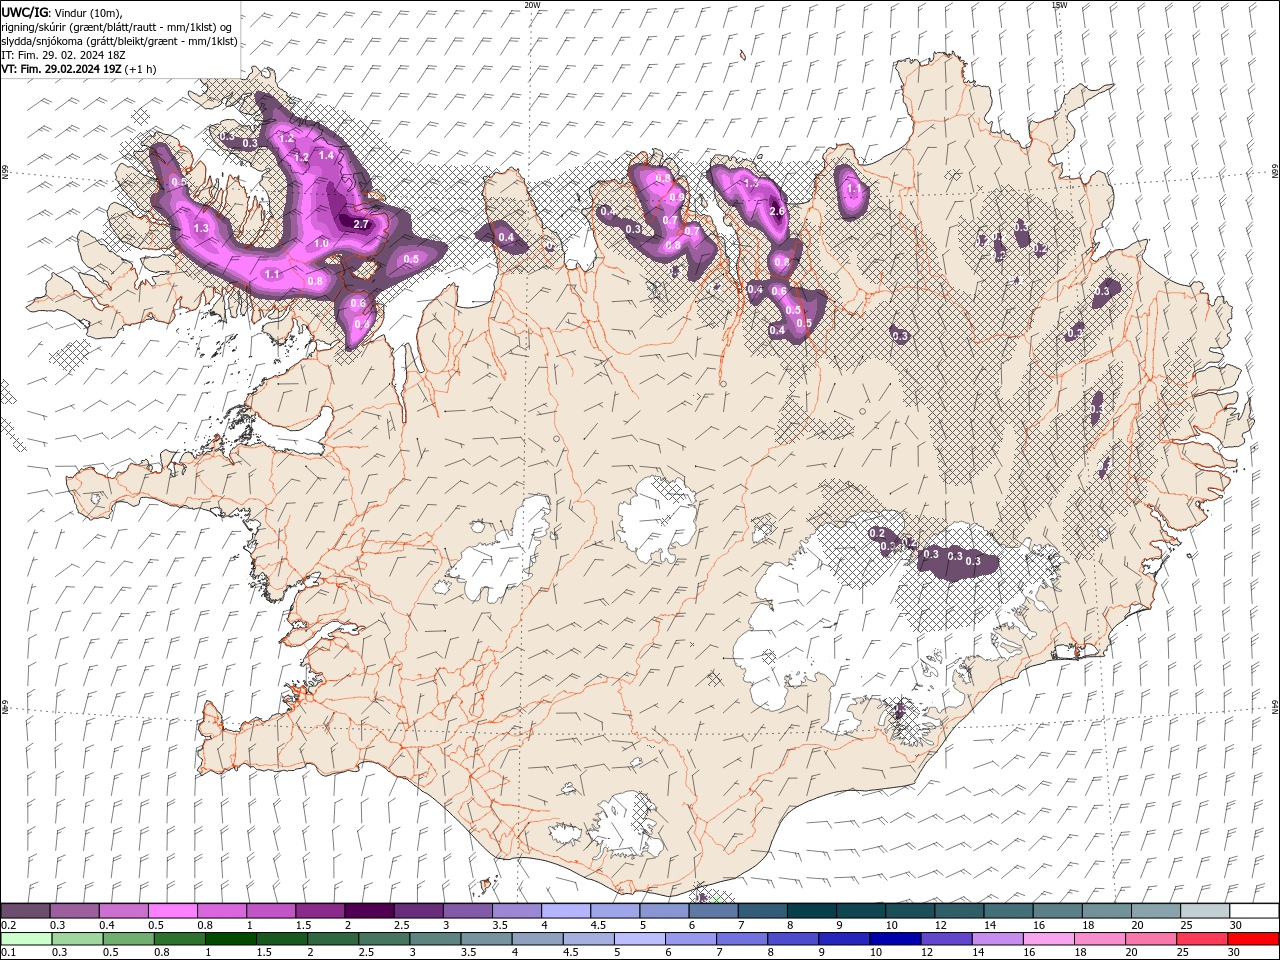Click the '0.1' label under lower legend
The height and width of the screenshot is (960, 1280).
point(8,953)
